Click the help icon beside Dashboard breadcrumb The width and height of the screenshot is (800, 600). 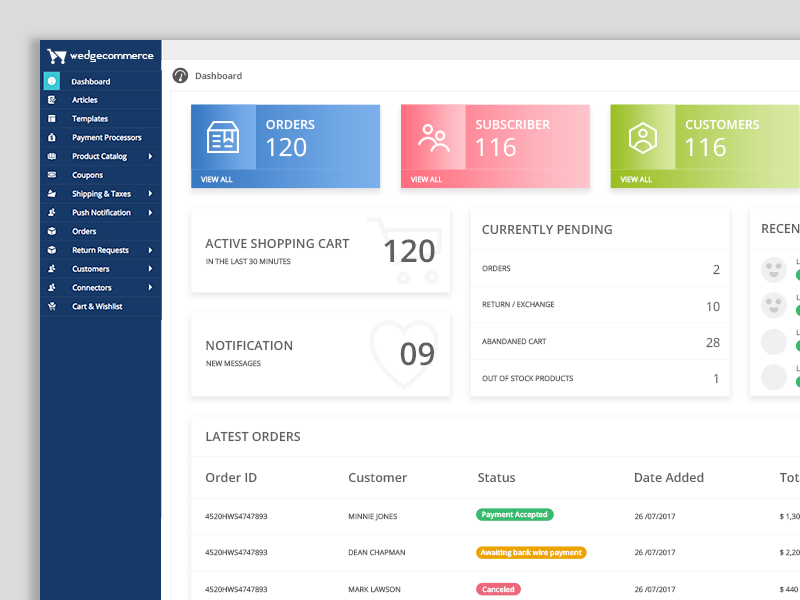pos(180,75)
